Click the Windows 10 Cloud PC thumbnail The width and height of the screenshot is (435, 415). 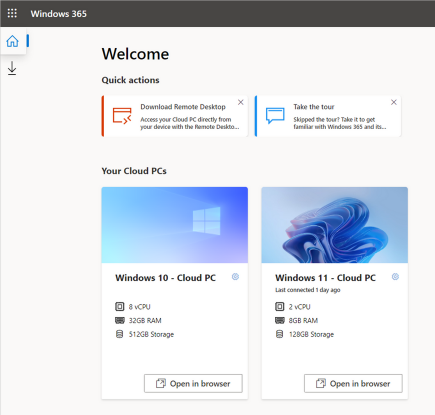pyautogui.click(x=175, y=225)
